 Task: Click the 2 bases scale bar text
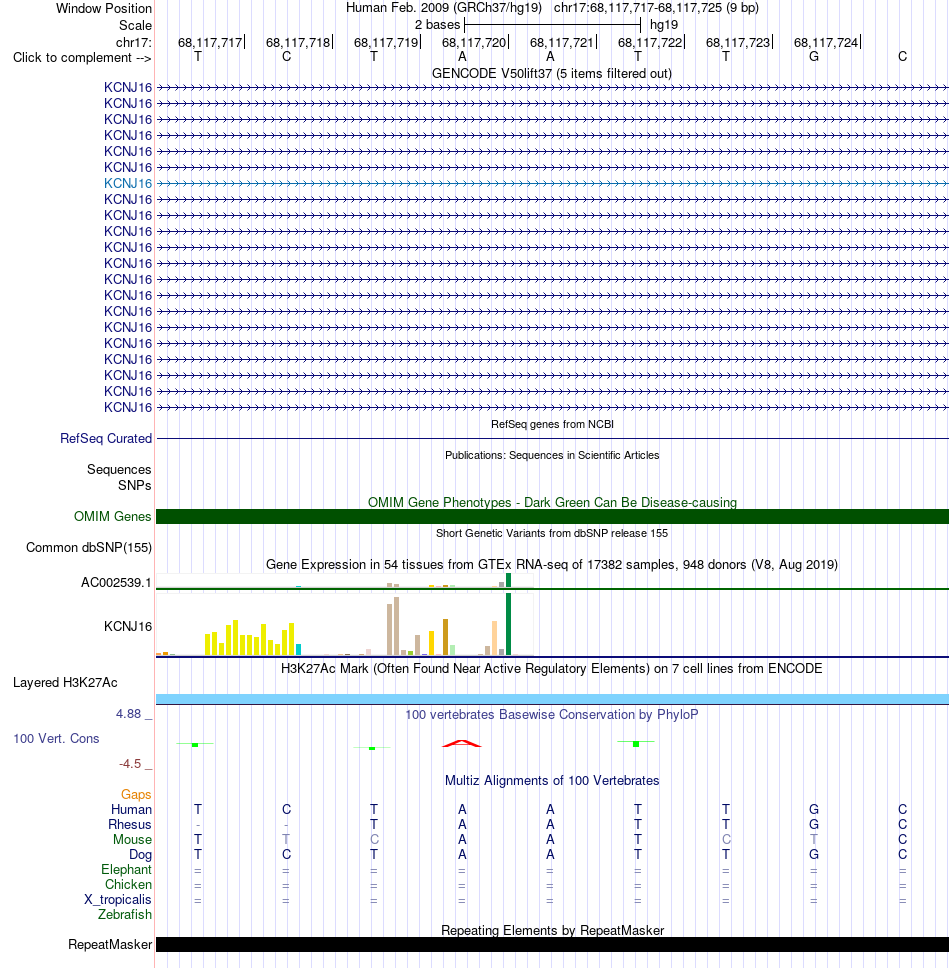point(437,25)
